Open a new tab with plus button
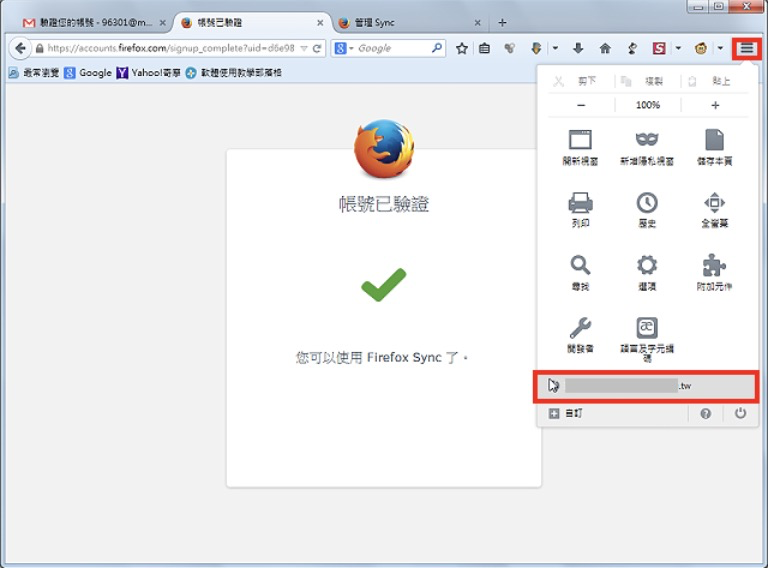 click(502, 23)
